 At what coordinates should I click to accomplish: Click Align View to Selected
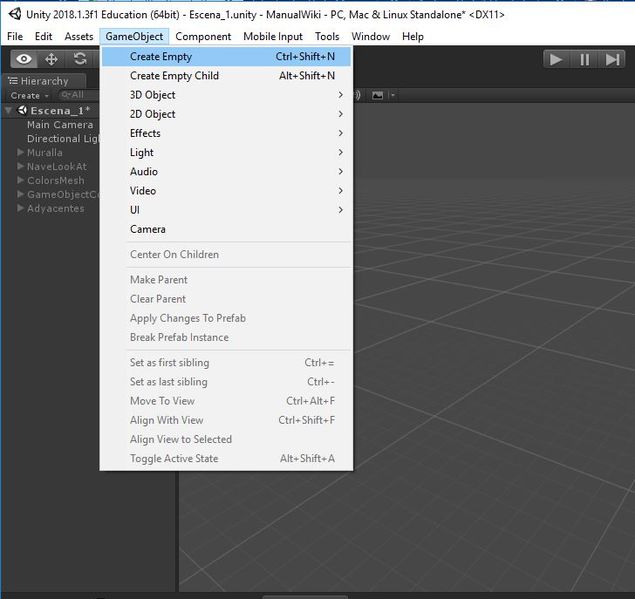(226, 439)
